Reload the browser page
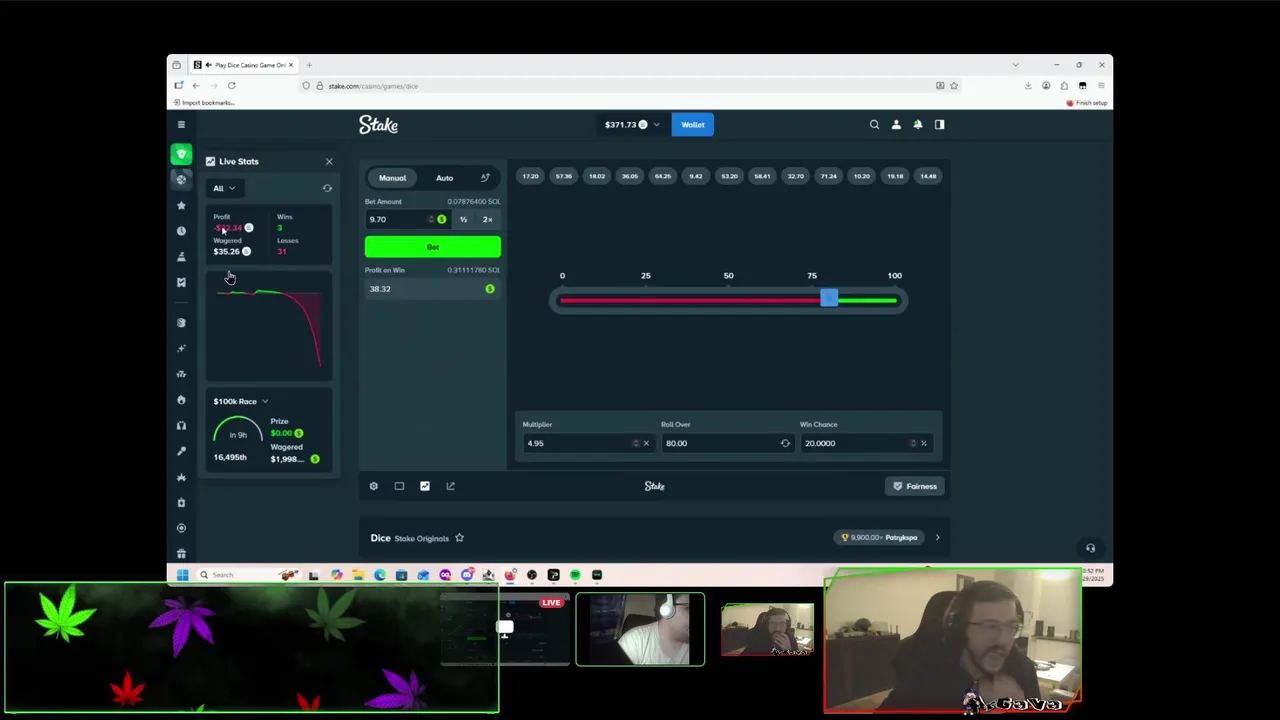The height and width of the screenshot is (720, 1280). [231, 86]
